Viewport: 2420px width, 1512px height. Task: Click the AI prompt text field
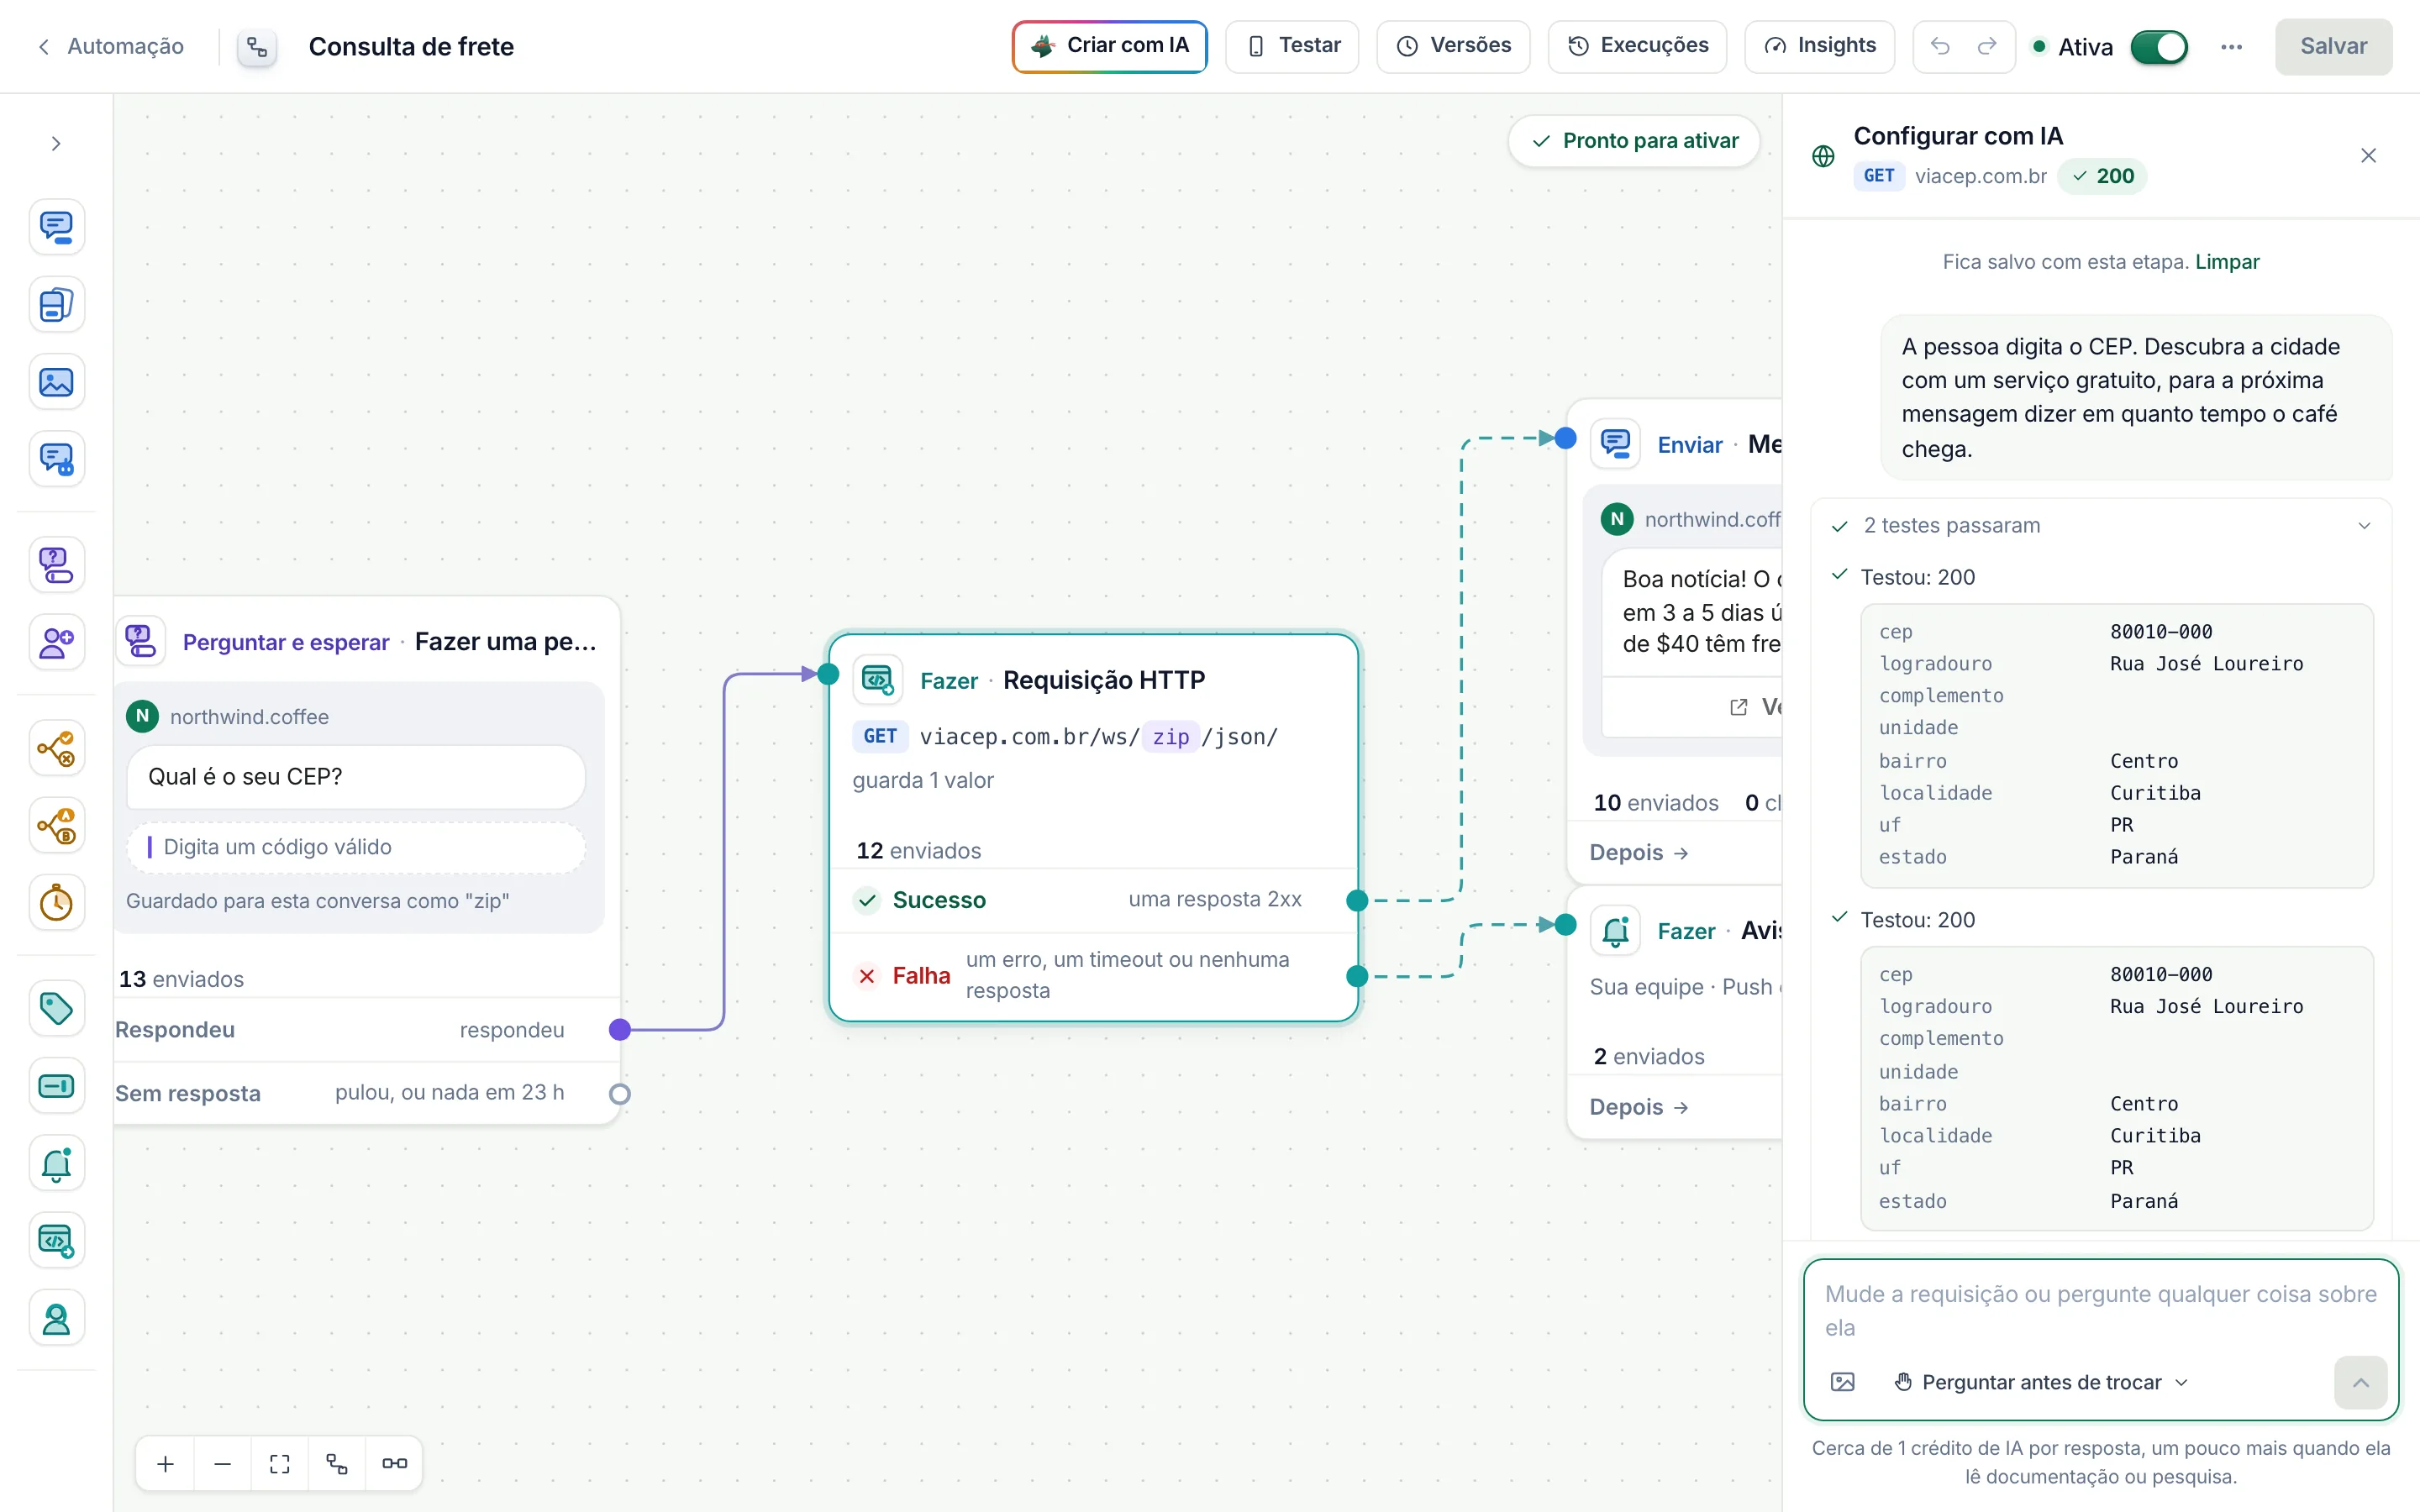tap(2100, 1310)
